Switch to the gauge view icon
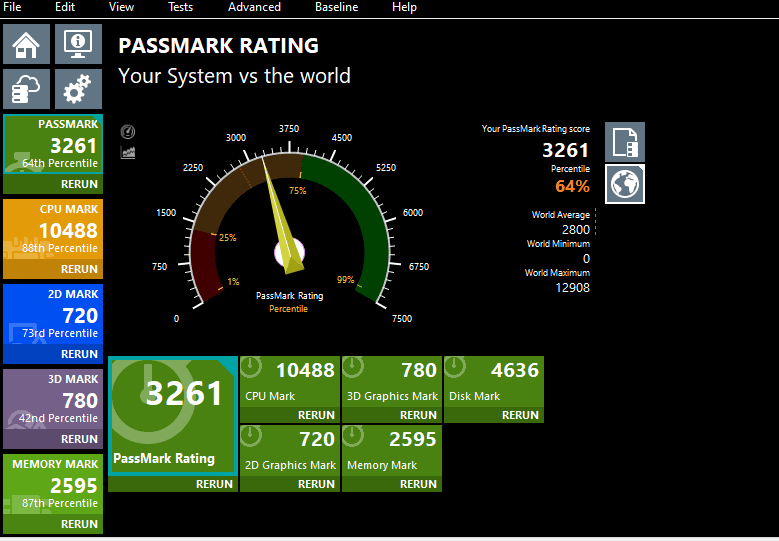 pos(128,132)
